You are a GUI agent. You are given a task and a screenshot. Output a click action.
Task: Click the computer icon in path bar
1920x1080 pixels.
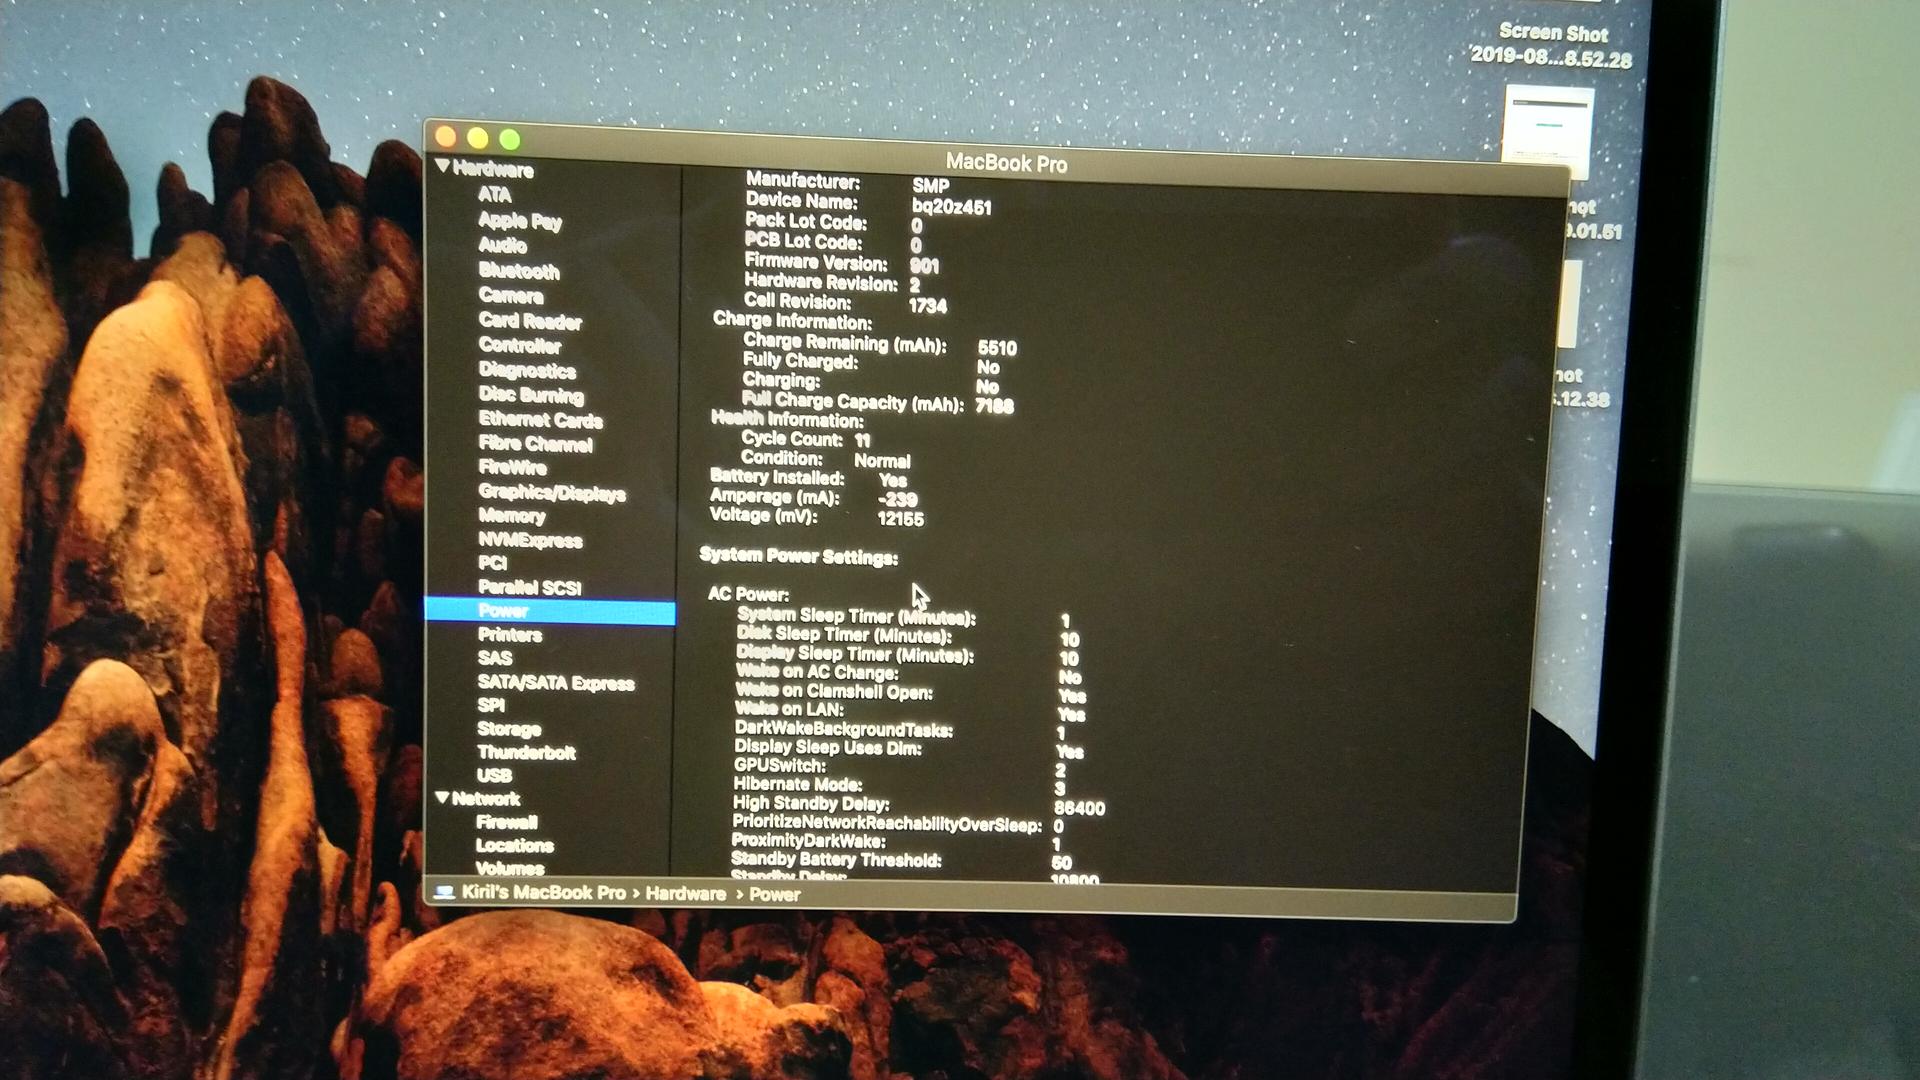444,891
